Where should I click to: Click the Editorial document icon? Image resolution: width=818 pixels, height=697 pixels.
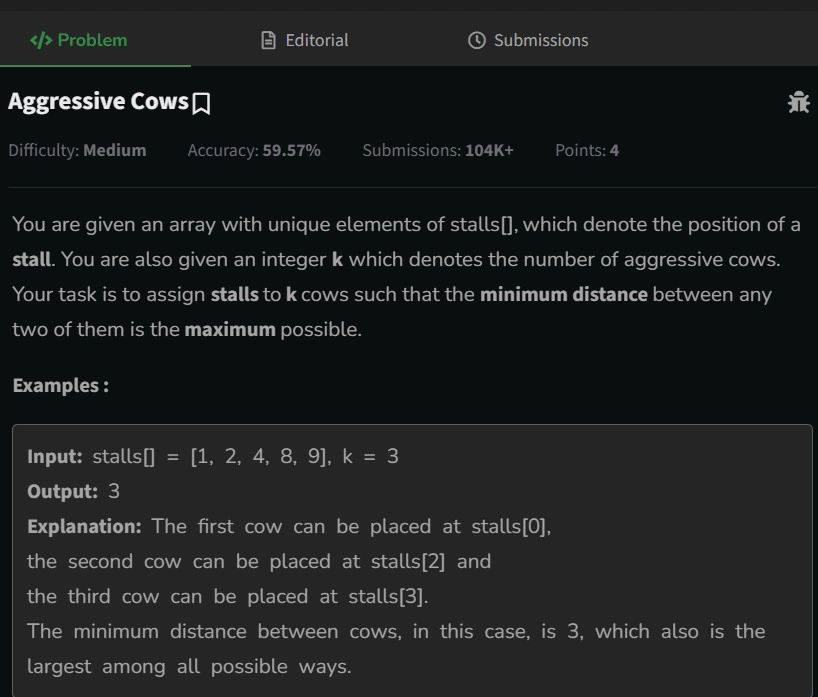[268, 40]
